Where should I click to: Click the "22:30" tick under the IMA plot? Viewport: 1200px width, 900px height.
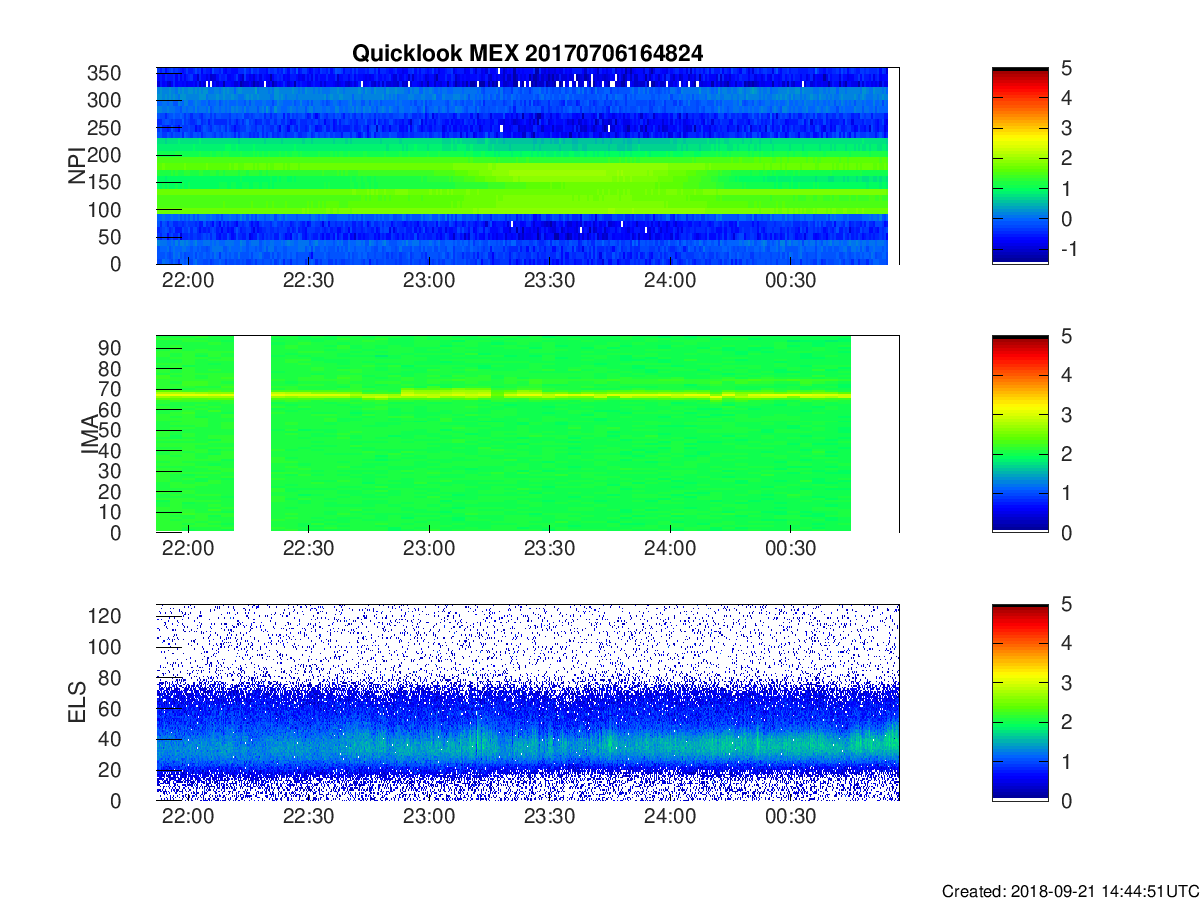308,549
